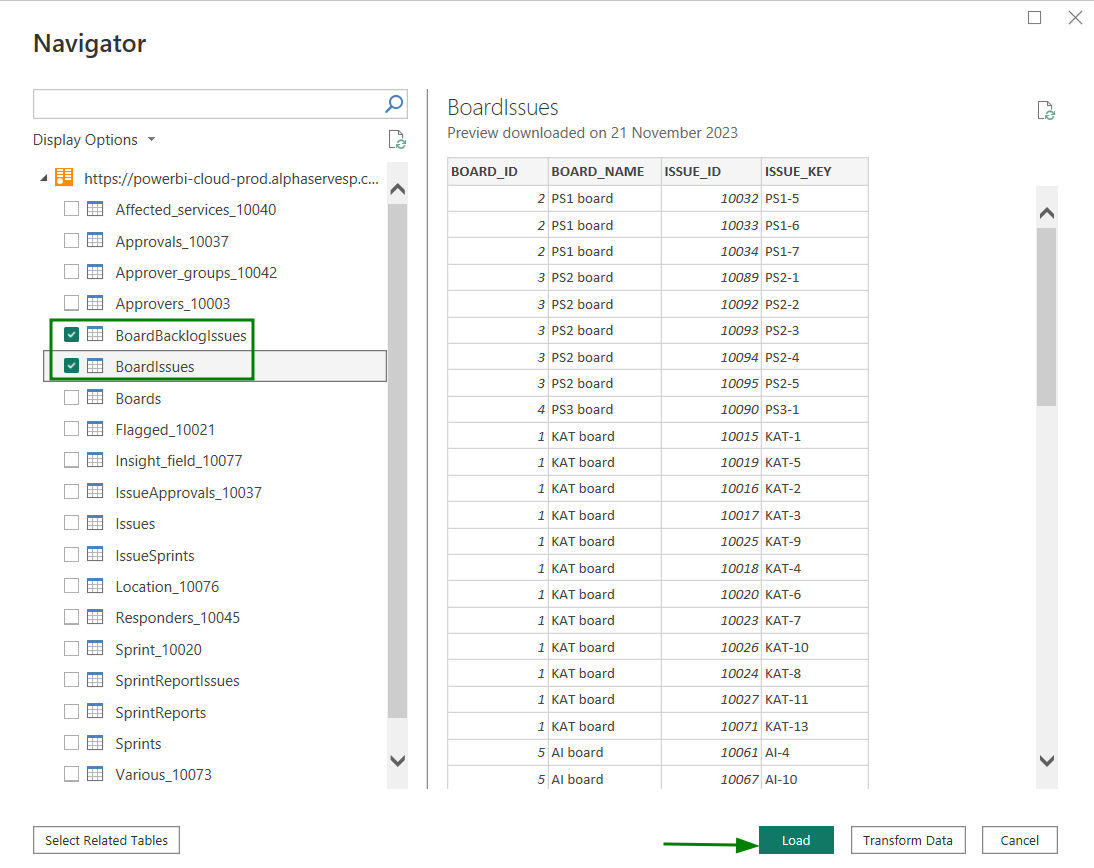Uncheck the BoardIssues checkbox
This screenshot has width=1094, height=868.
point(72,366)
